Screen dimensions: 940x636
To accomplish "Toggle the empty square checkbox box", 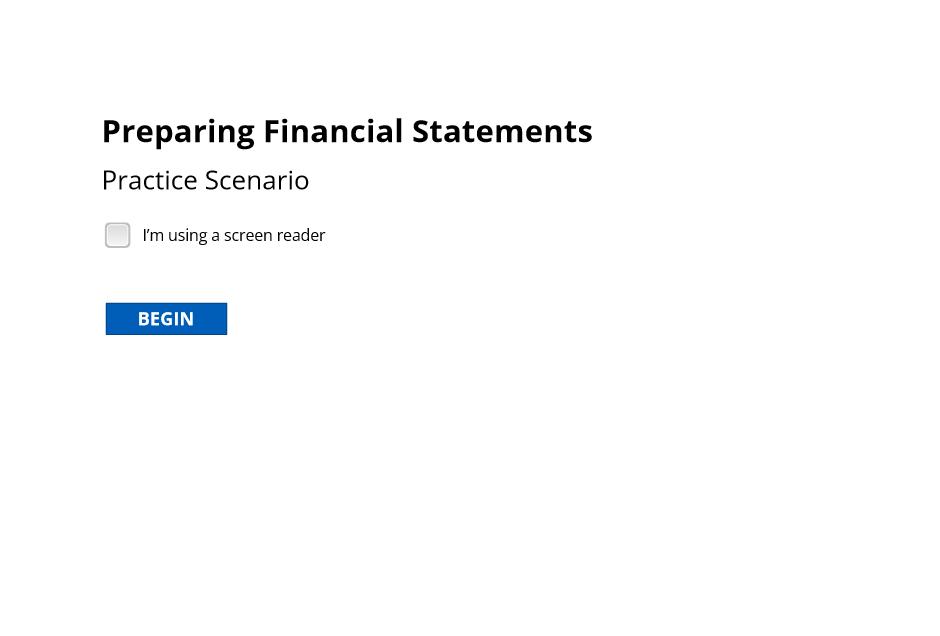I will 118,235.
